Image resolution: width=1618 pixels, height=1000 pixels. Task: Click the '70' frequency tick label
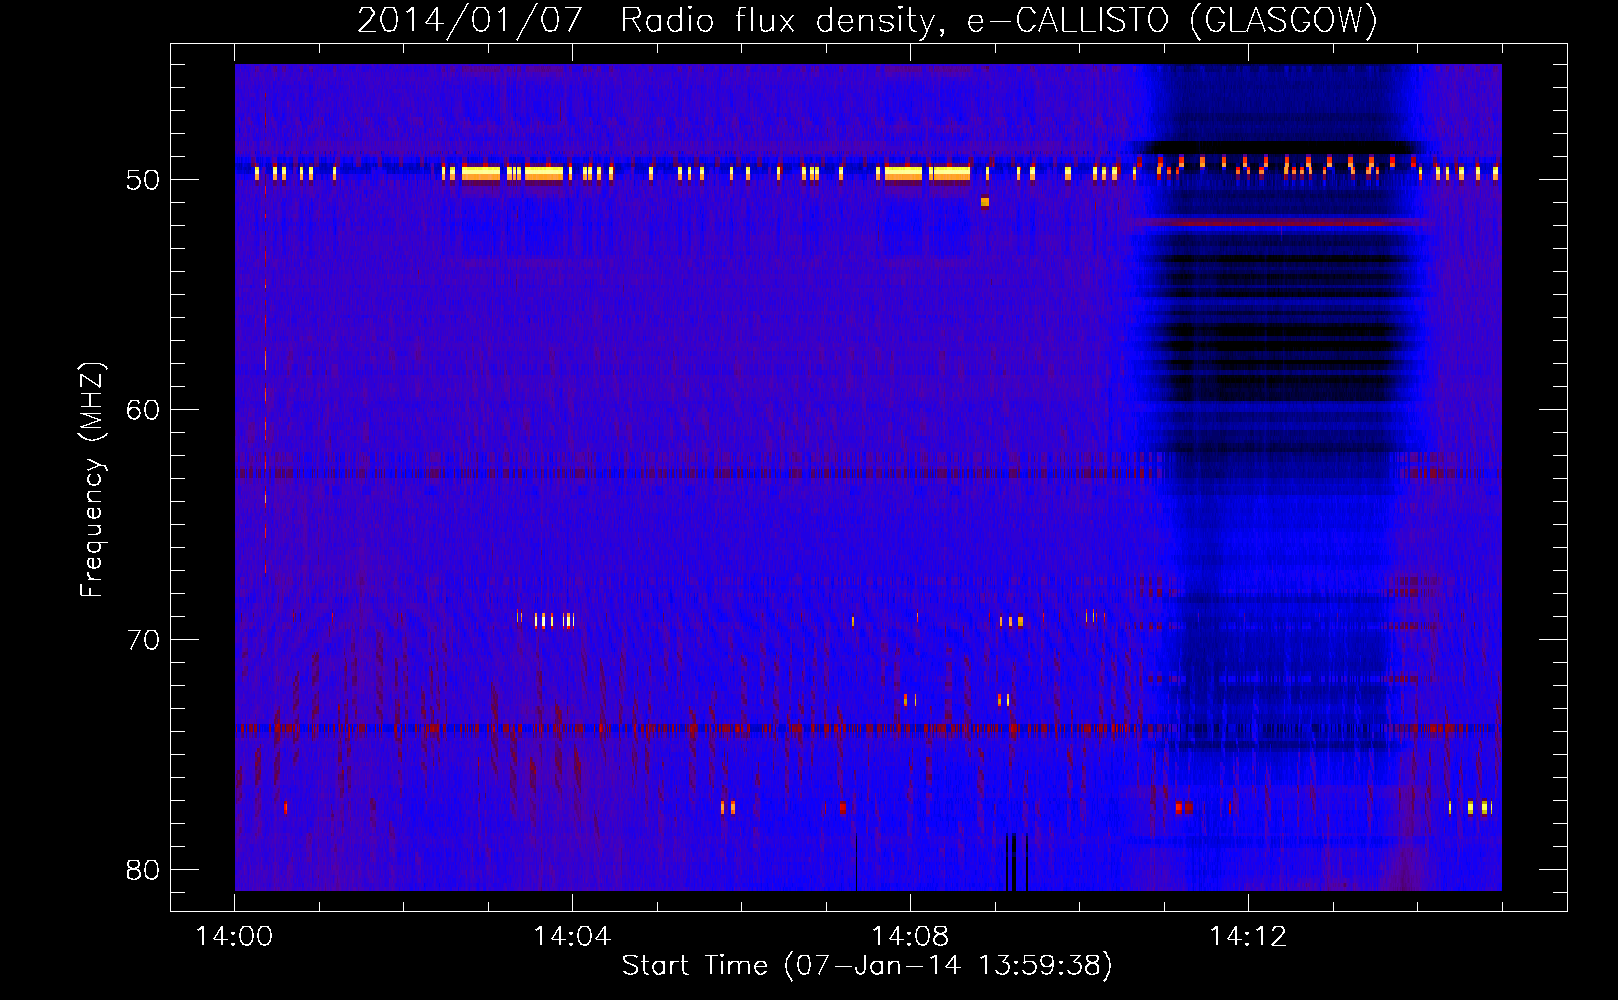(143, 640)
